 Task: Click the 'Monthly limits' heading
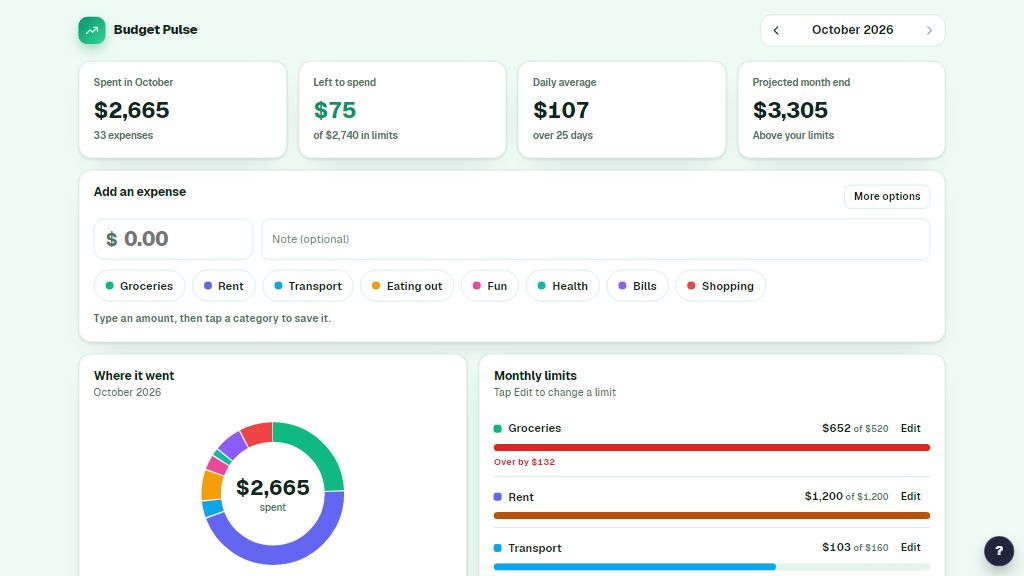[536, 376]
